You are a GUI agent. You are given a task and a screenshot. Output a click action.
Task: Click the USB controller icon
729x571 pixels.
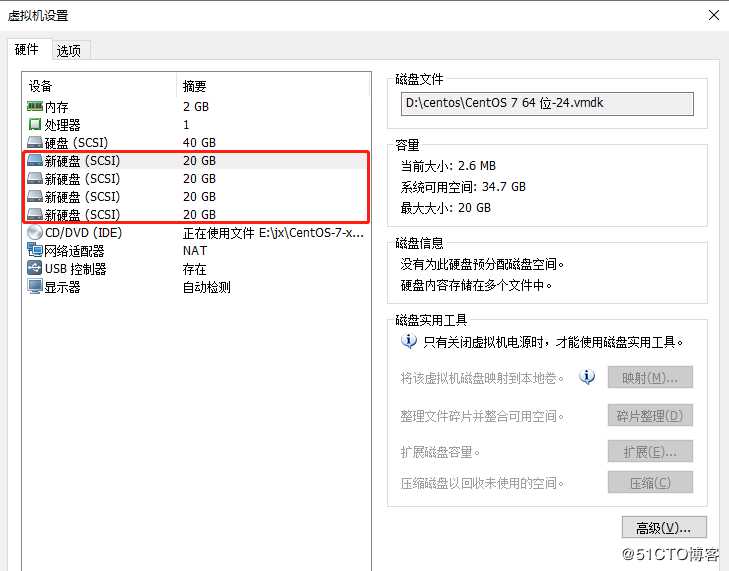(x=35, y=268)
